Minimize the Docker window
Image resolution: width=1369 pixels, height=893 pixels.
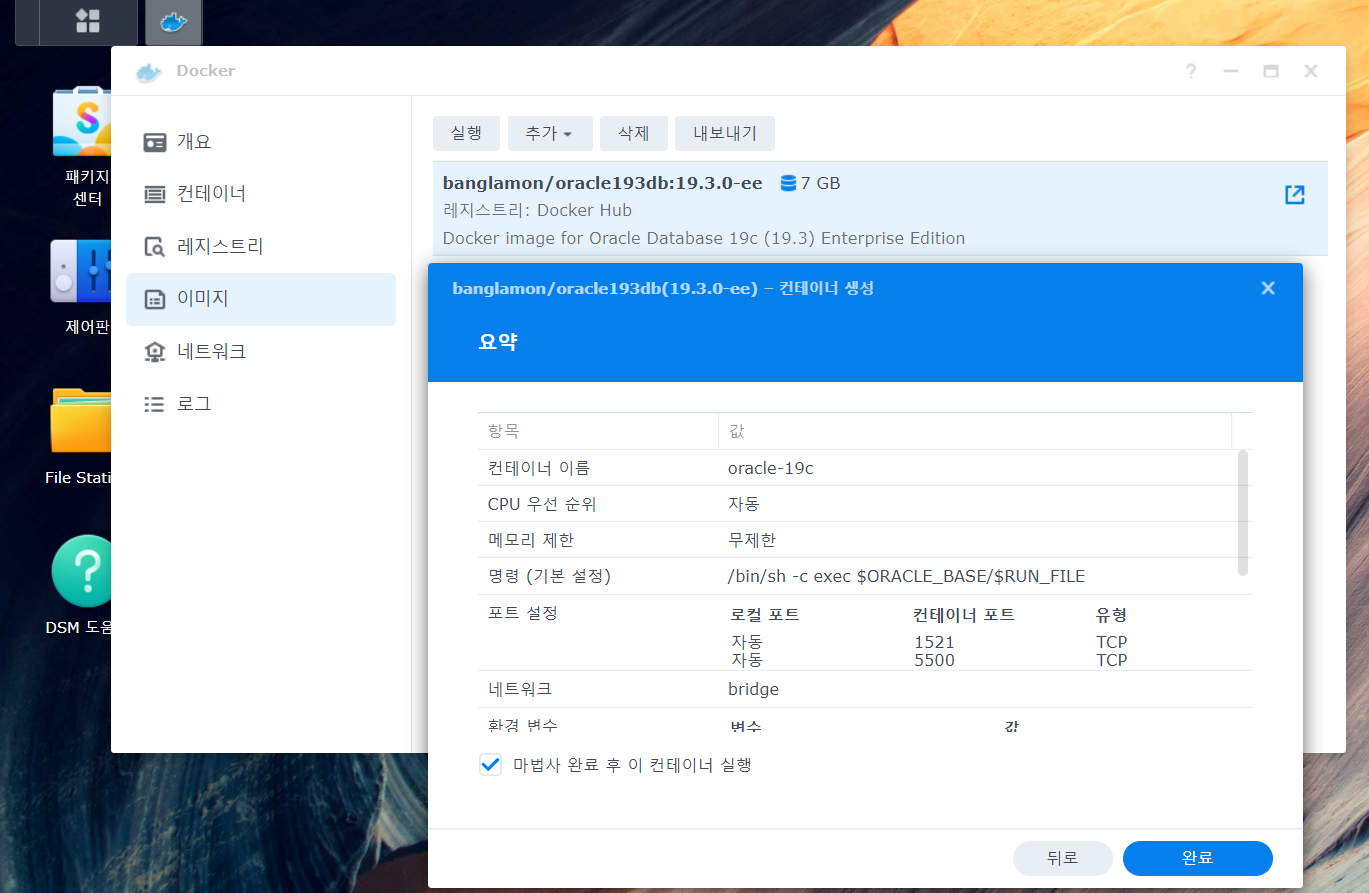[1231, 71]
